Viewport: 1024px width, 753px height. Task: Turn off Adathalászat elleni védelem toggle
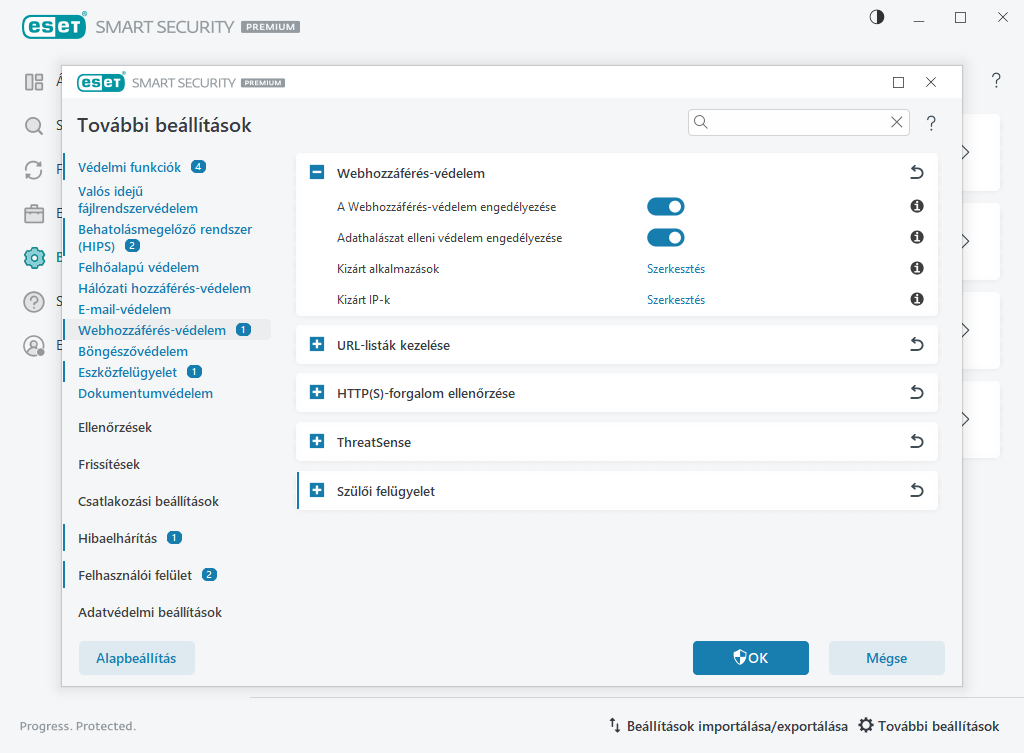click(x=665, y=238)
